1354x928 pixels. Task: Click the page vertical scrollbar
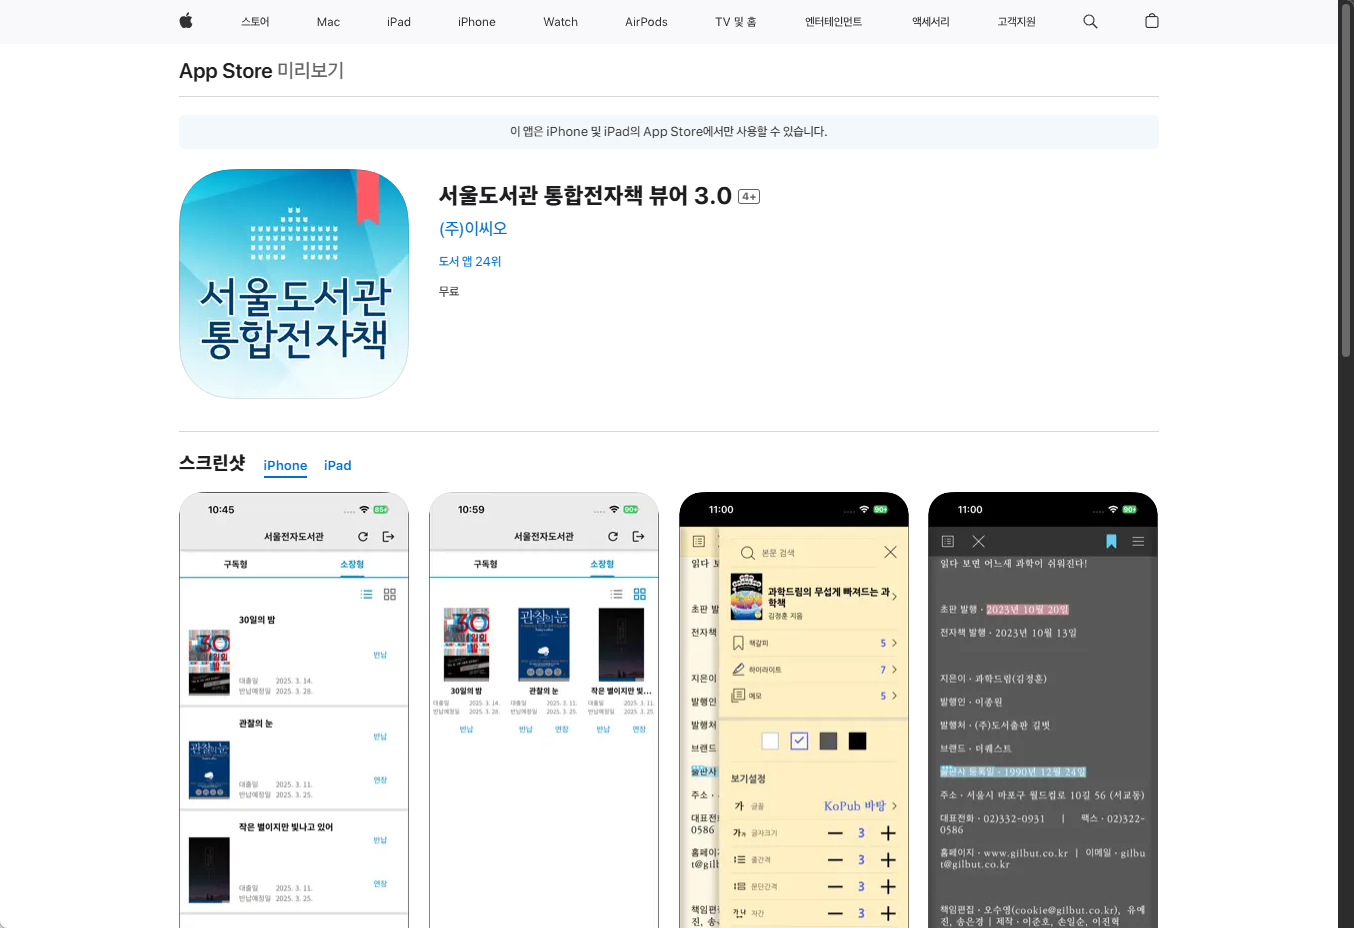(1346, 180)
